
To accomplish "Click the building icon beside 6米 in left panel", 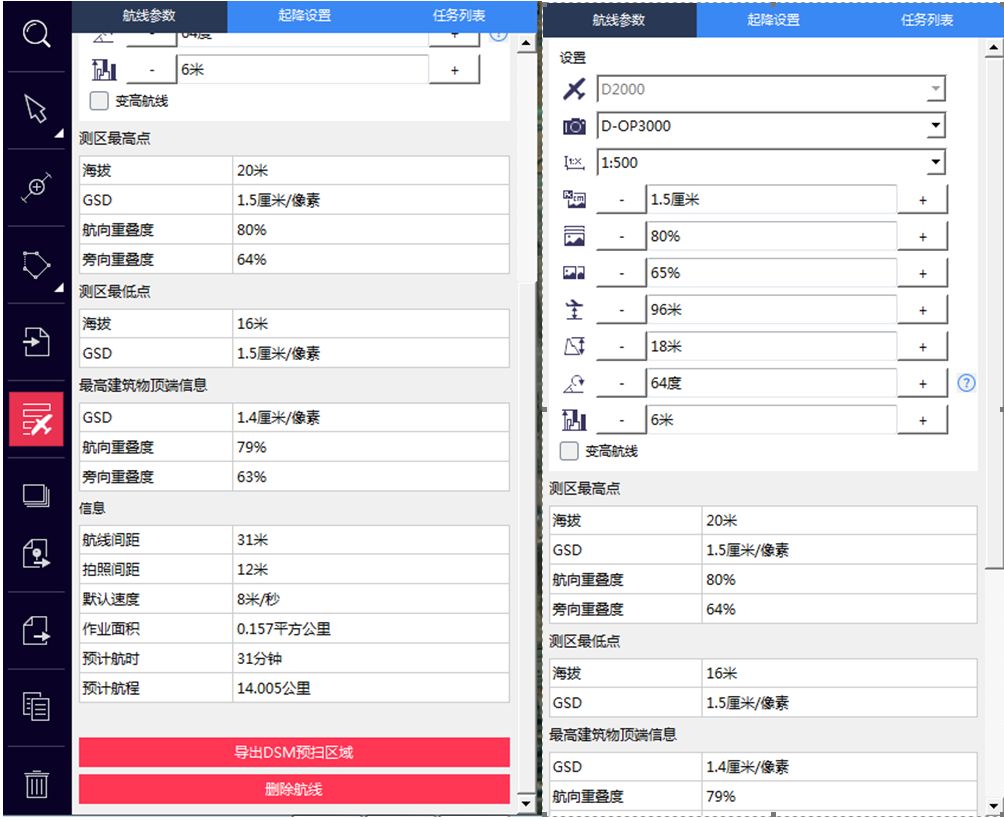I will (x=104, y=70).
